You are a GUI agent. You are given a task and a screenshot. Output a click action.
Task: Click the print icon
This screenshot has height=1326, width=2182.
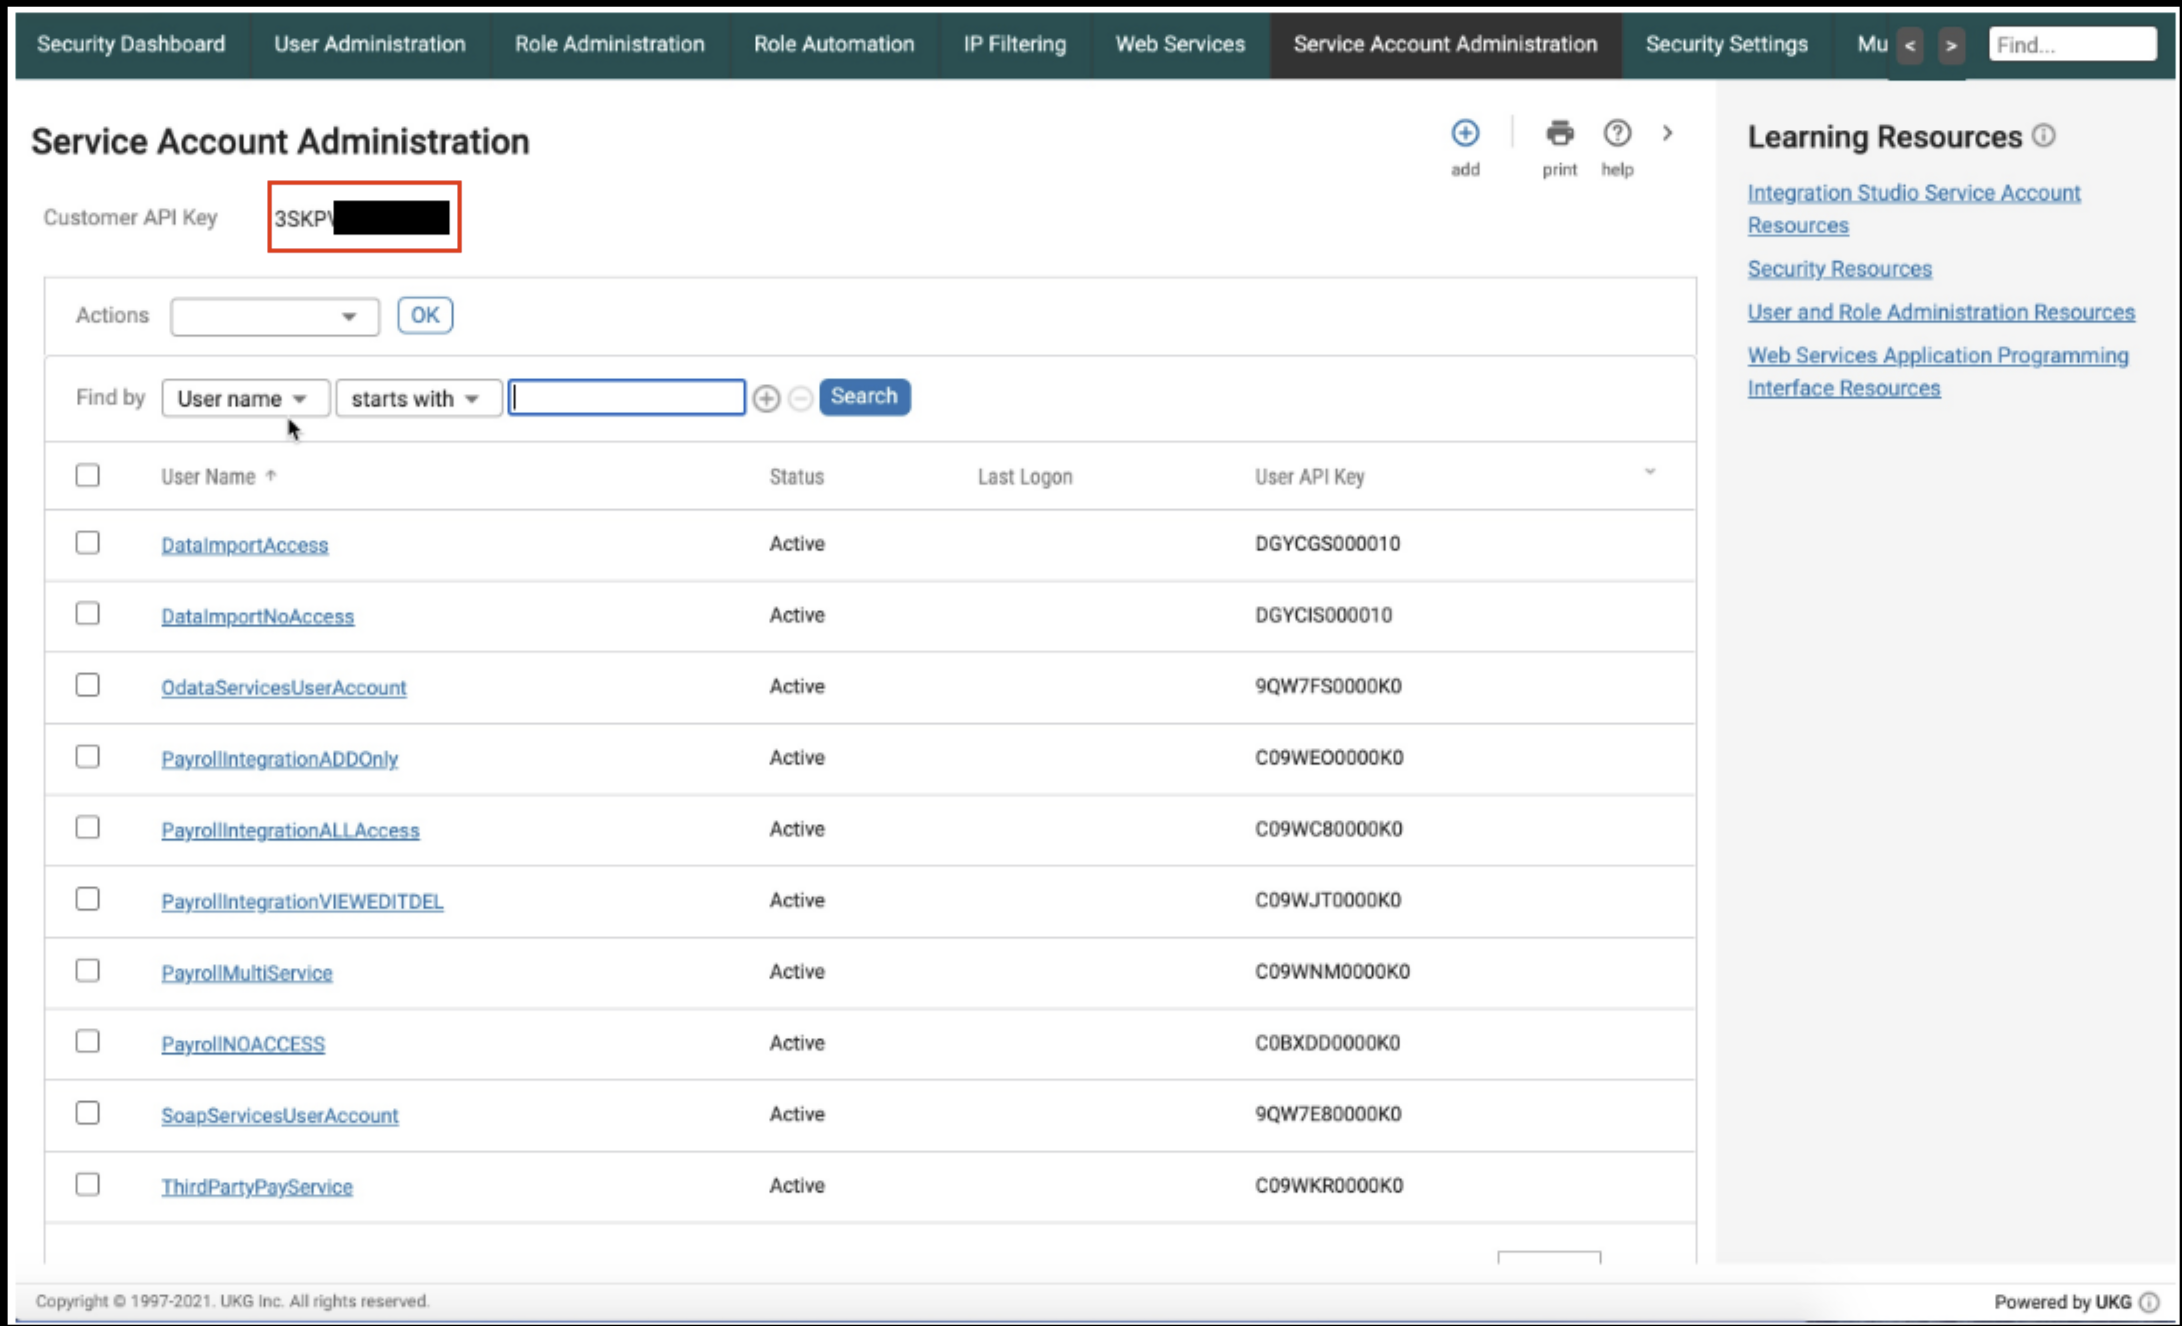pos(1559,133)
